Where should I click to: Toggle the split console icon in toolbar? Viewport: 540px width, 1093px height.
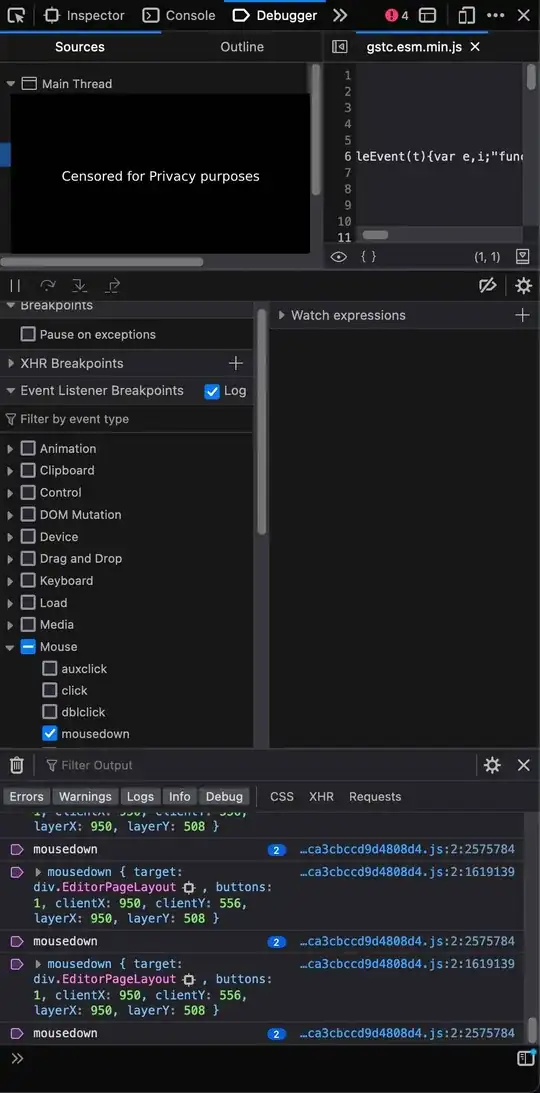click(428, 15)
